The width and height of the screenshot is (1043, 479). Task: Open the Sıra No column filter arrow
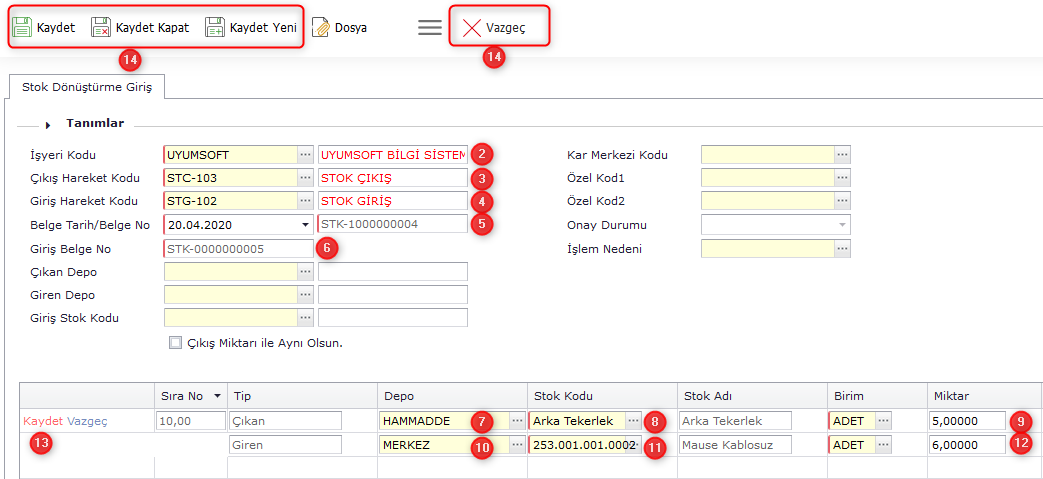tap(218, 395)
